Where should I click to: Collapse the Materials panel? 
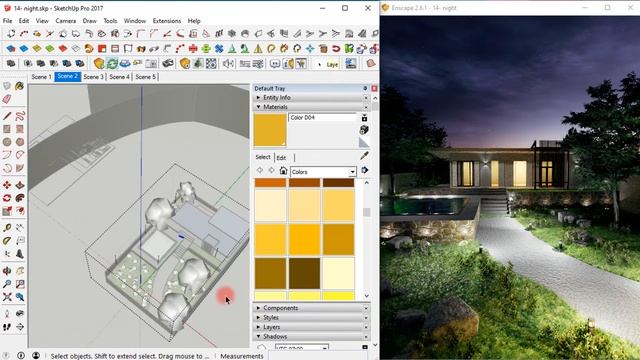point(311,107)
